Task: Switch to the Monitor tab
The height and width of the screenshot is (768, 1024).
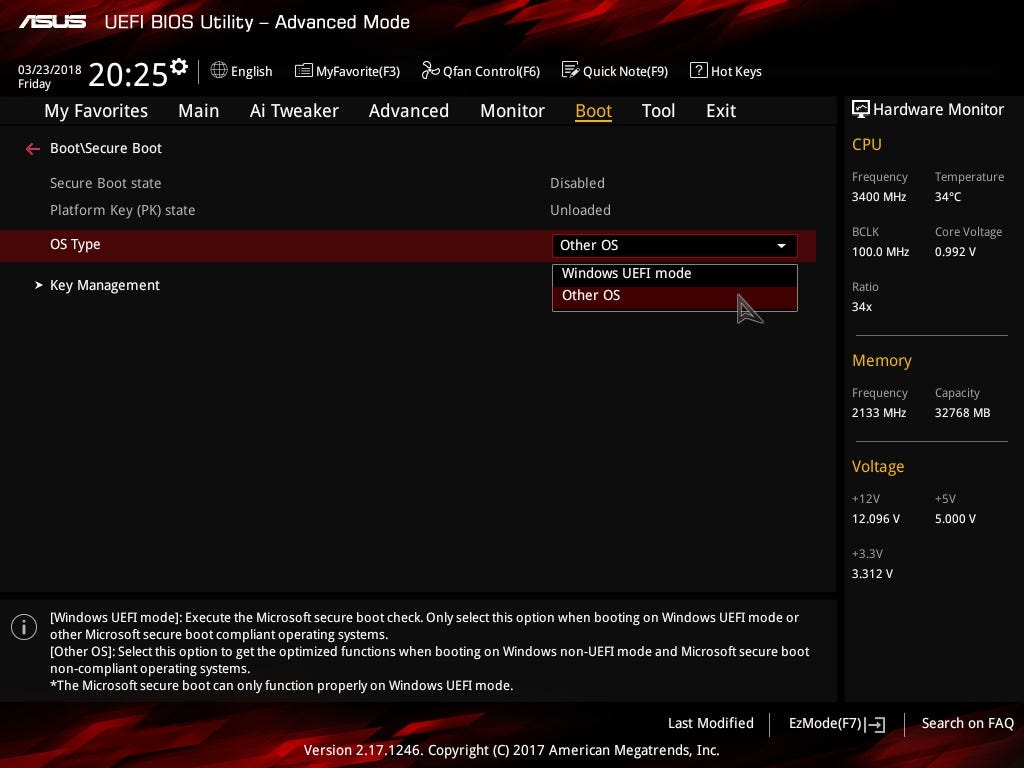Action: pyautogui.click(x=512, y=111)
